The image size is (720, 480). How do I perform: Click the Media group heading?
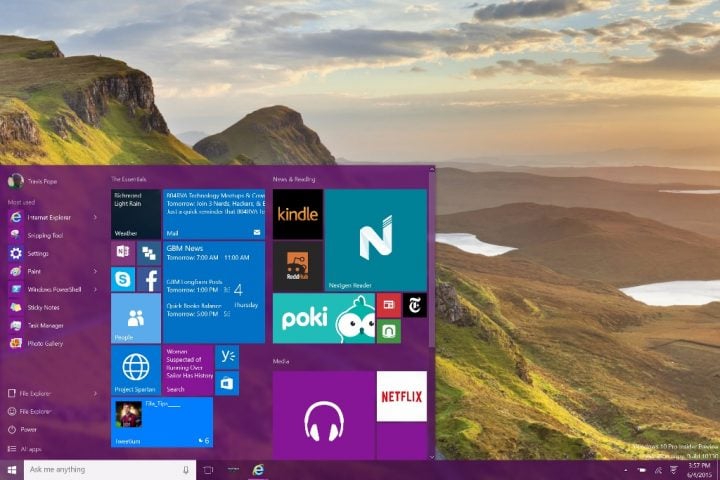[281, 361]
